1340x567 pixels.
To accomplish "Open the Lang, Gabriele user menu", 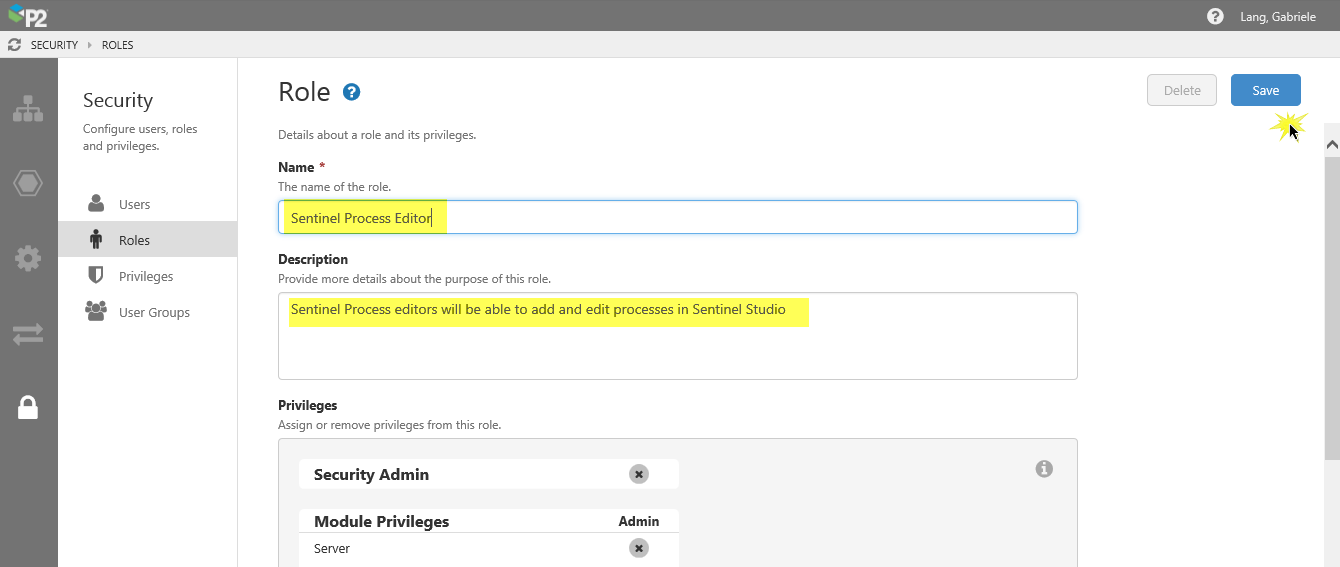I will tap(1277, 17).
